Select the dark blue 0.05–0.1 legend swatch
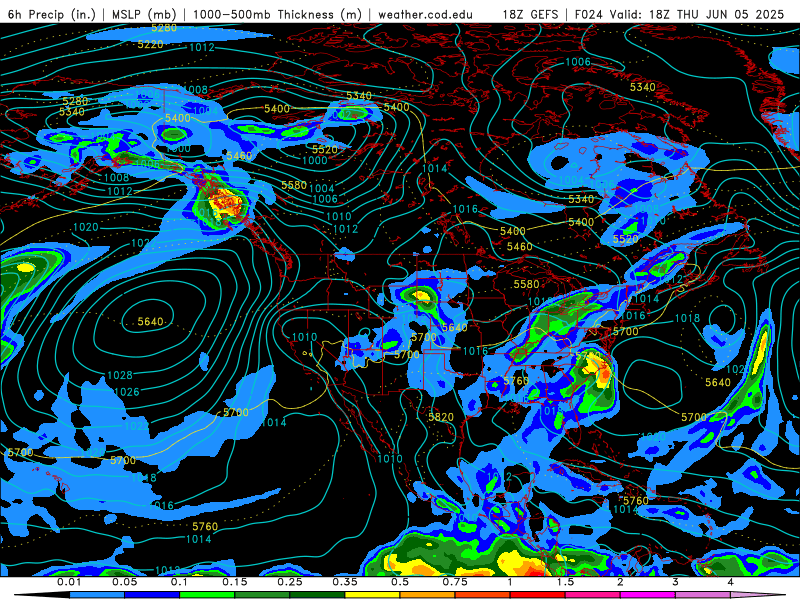 click(152, 595)
